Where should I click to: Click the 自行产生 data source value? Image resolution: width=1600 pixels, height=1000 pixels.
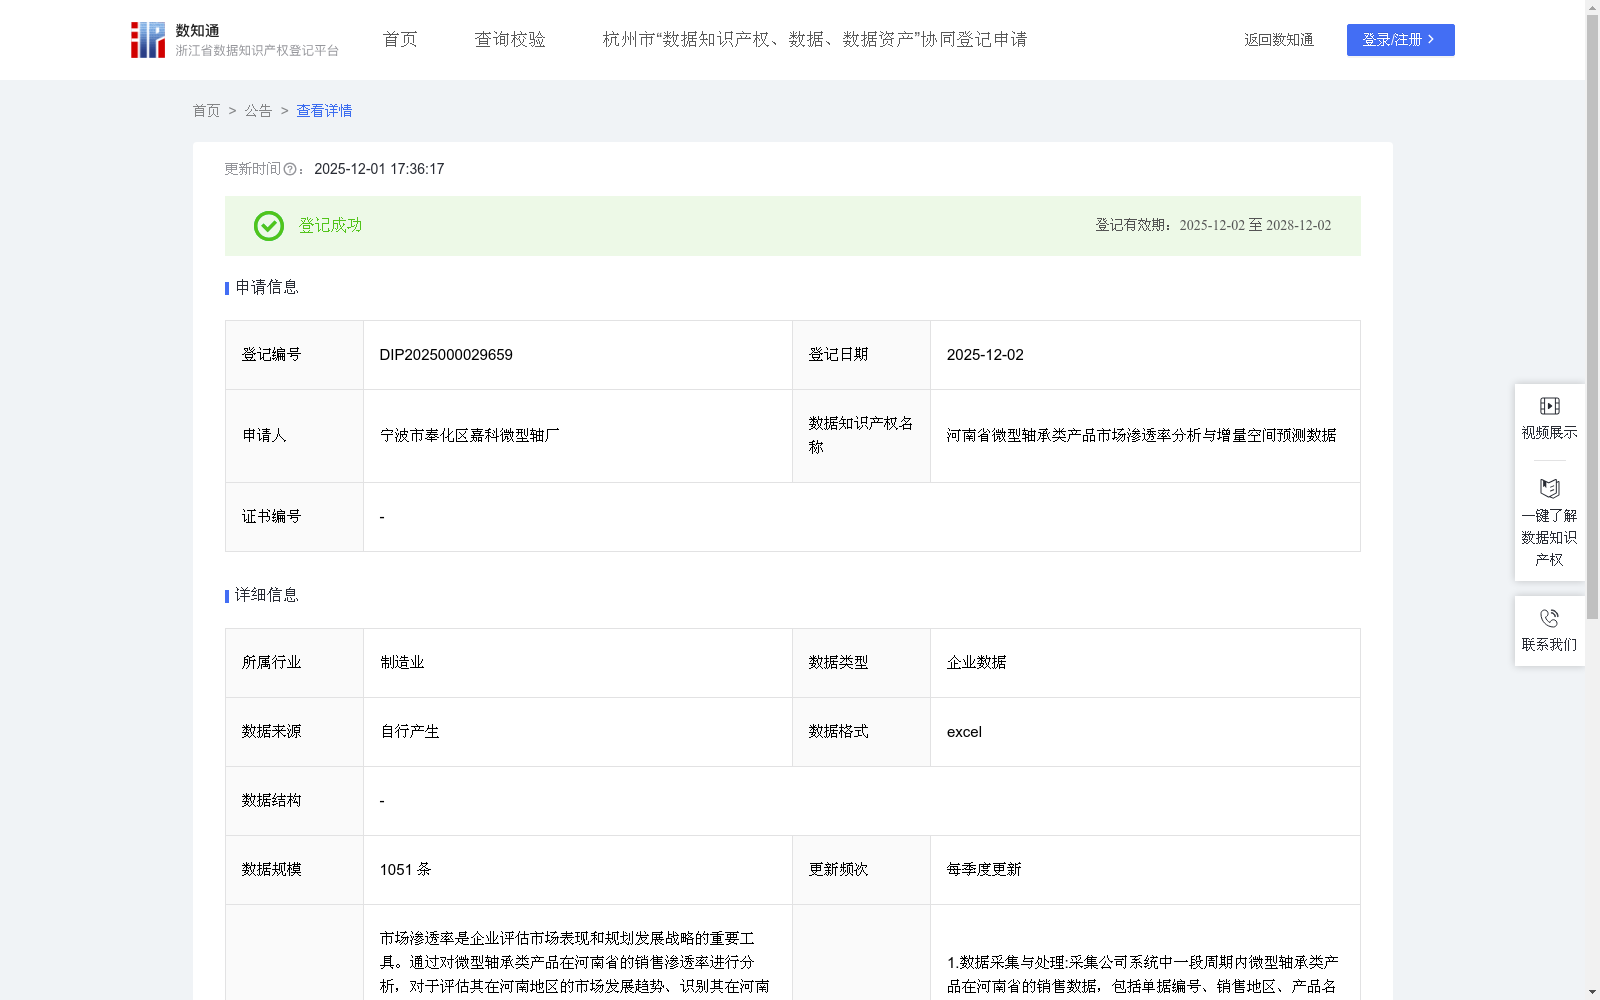tap(409, 732)
